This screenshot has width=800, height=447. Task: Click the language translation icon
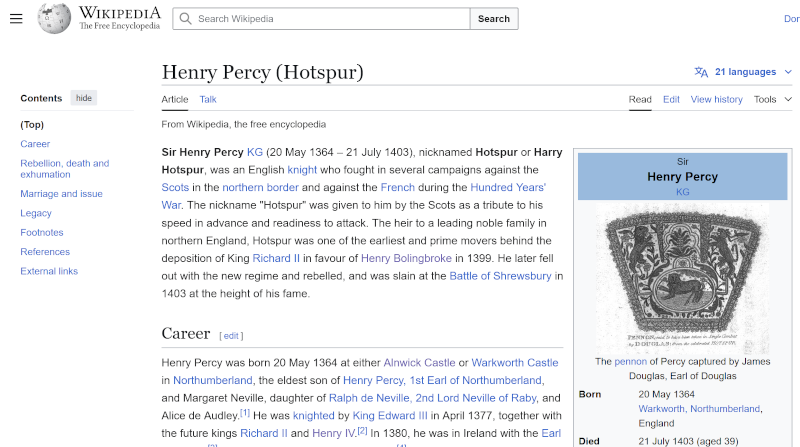pos(701,72)
